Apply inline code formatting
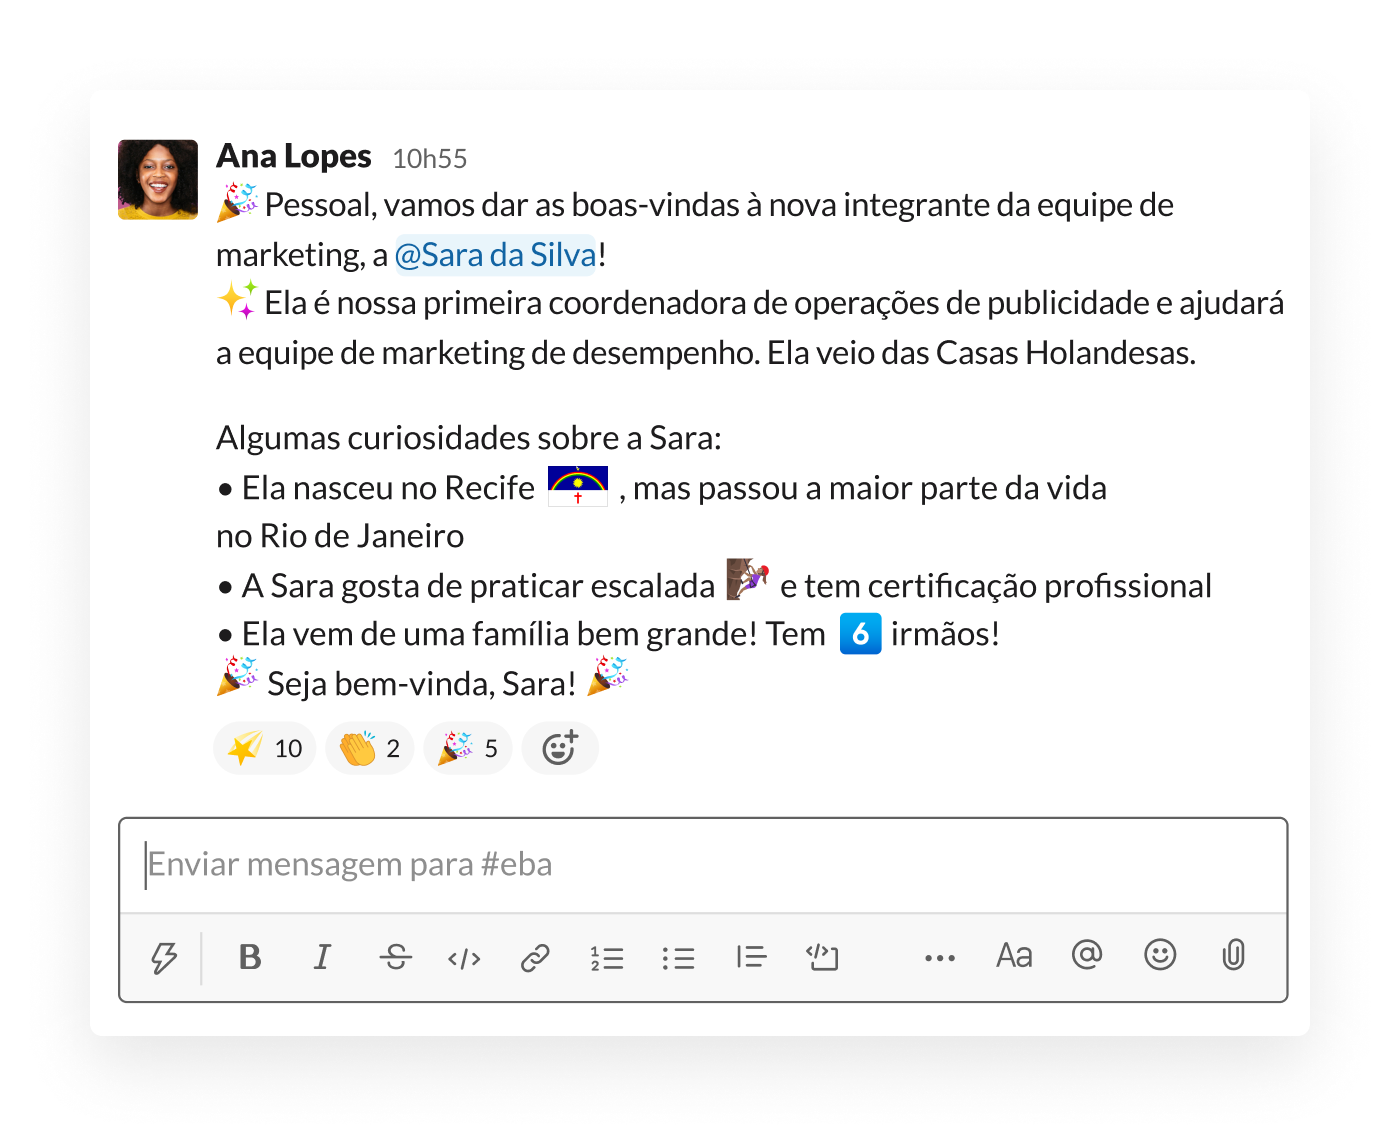The width and height of the screenshot is (1400, 1126). [464, 959]
